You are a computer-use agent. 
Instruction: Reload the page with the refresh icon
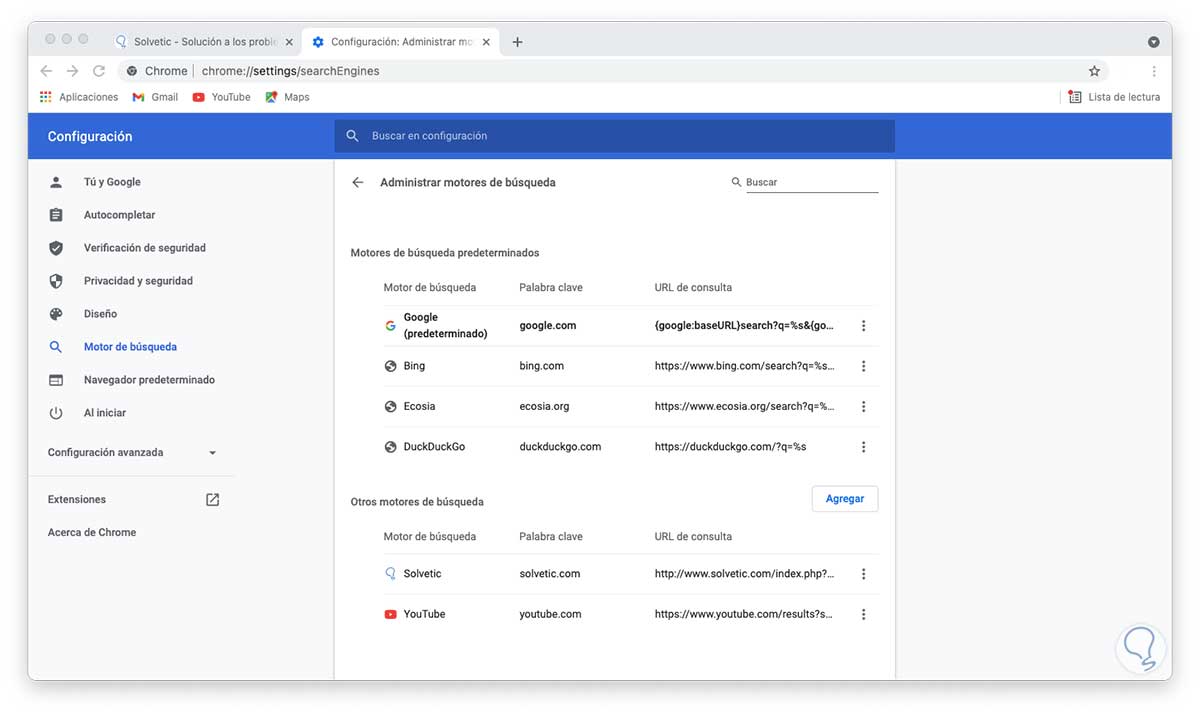[x=99, y=71]
